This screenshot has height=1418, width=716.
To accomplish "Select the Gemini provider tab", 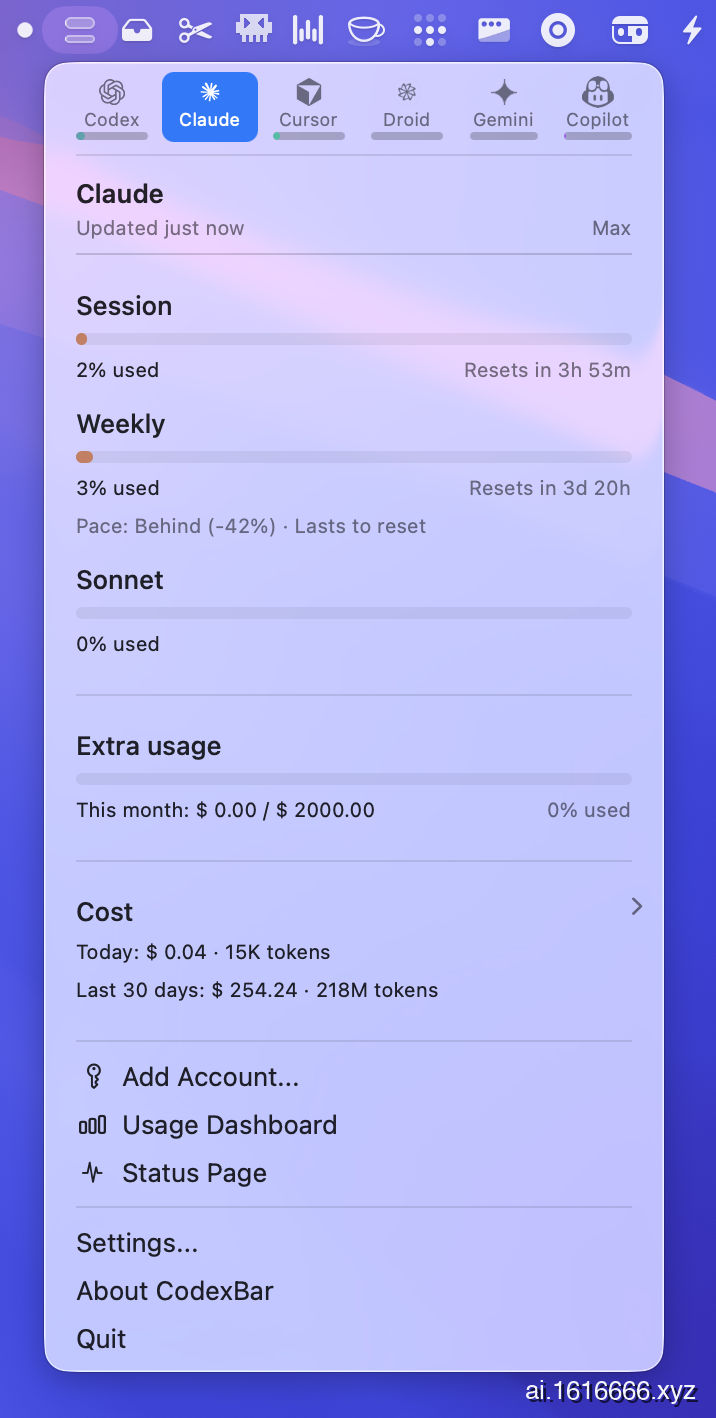I will 504,106.
